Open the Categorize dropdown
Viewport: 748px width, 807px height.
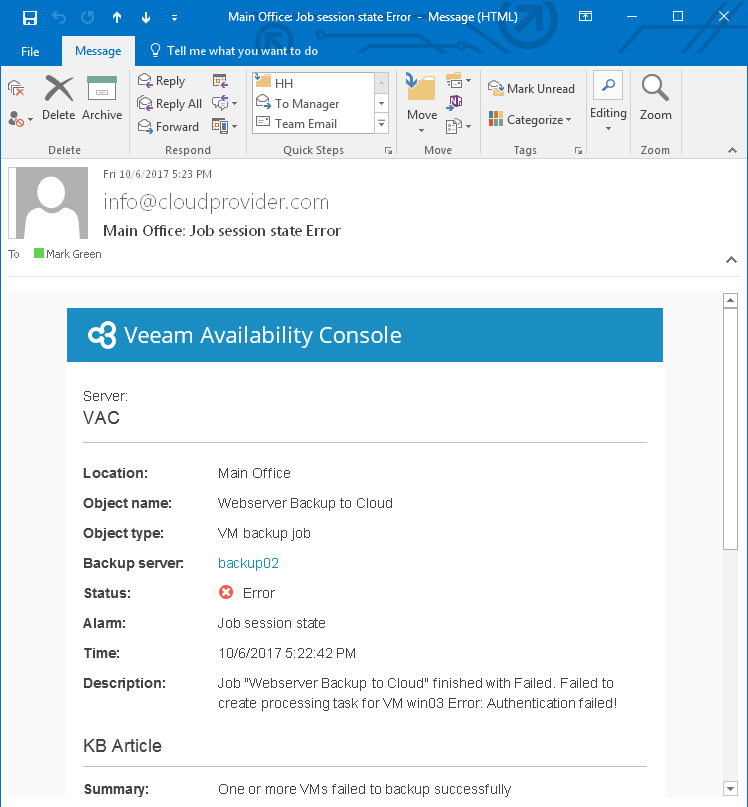click(x=530, y=119)
